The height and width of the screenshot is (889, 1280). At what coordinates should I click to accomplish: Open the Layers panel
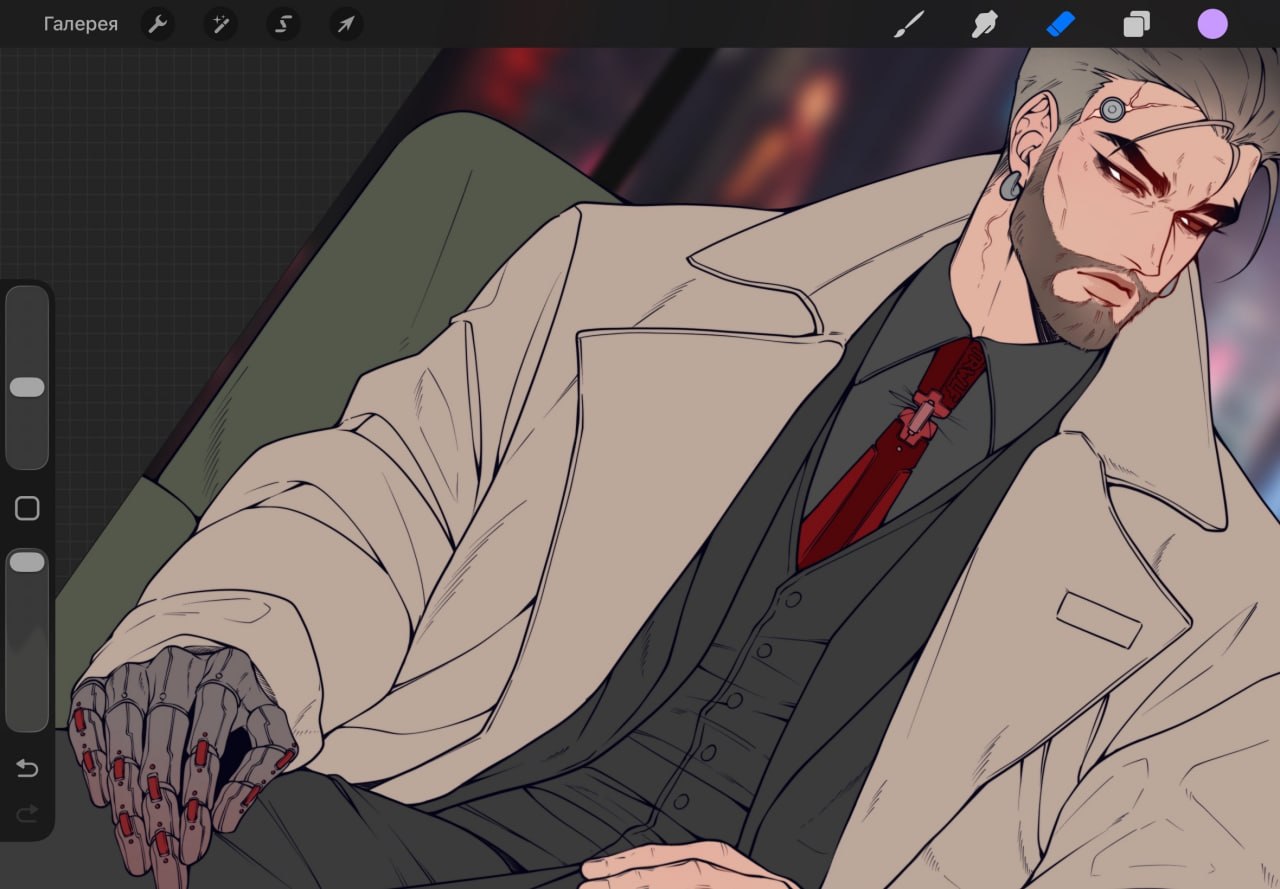point(1136,24)
